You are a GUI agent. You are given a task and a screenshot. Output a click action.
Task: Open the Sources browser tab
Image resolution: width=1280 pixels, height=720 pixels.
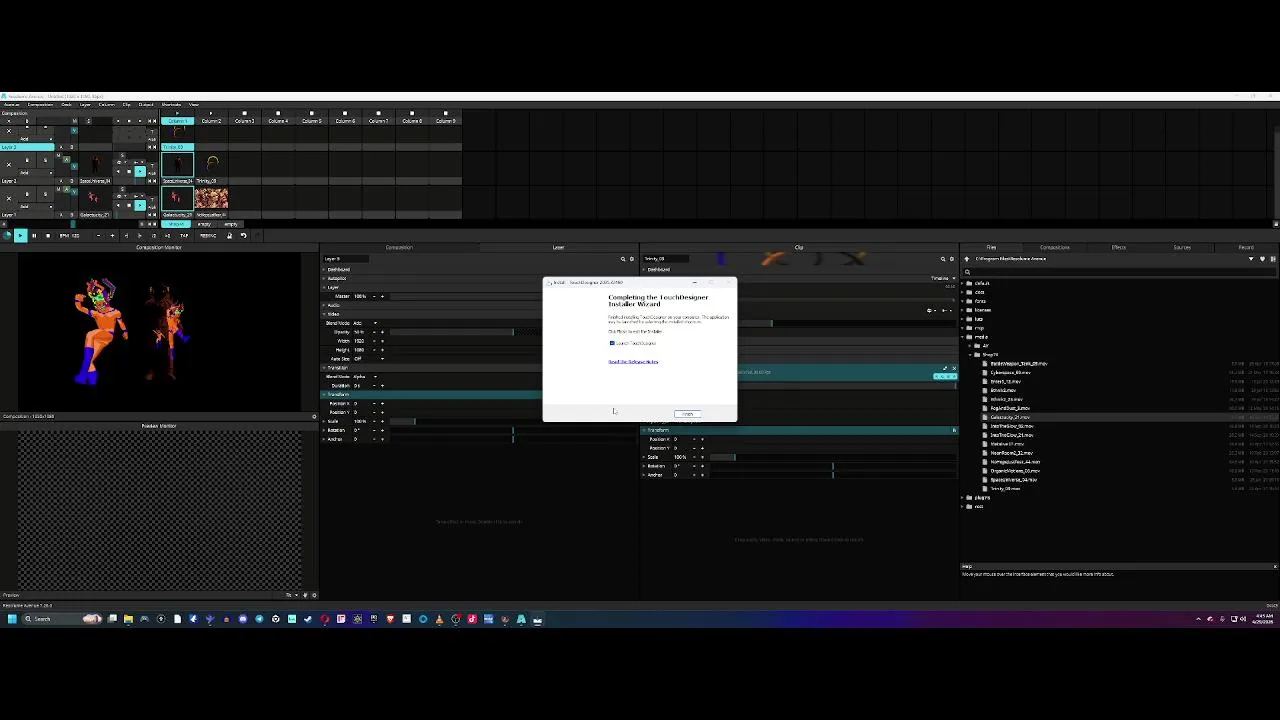click(1182, 247)
